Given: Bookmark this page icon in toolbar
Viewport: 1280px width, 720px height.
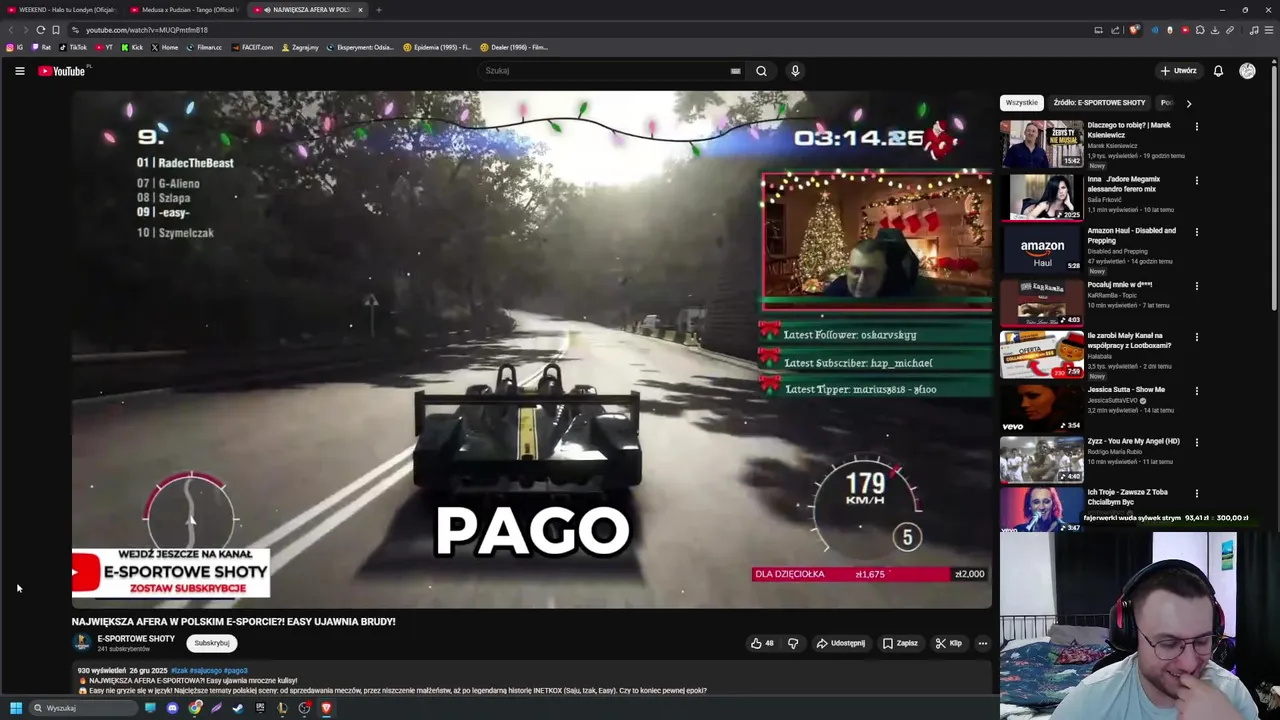Looking at the screenshot, I should point(55,30).
